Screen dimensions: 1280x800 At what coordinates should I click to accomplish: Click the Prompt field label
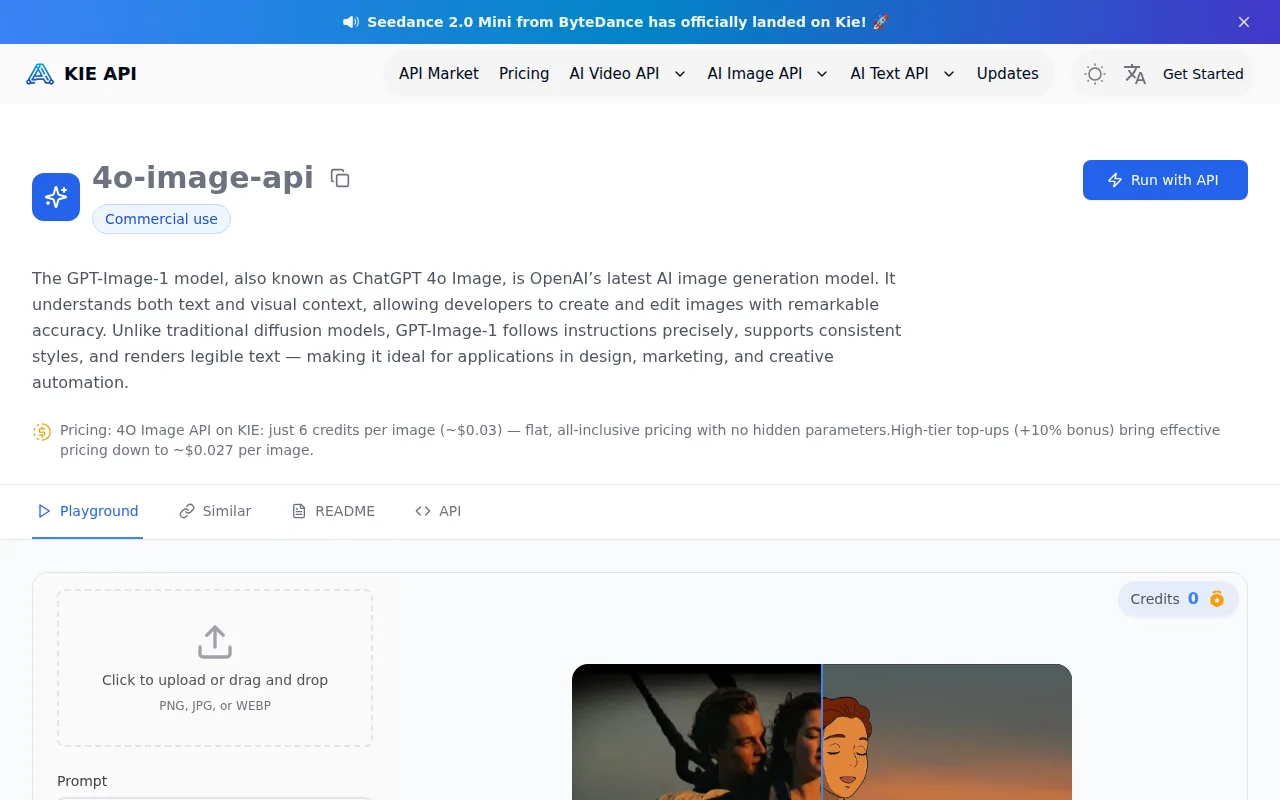[x=82, y=781]
